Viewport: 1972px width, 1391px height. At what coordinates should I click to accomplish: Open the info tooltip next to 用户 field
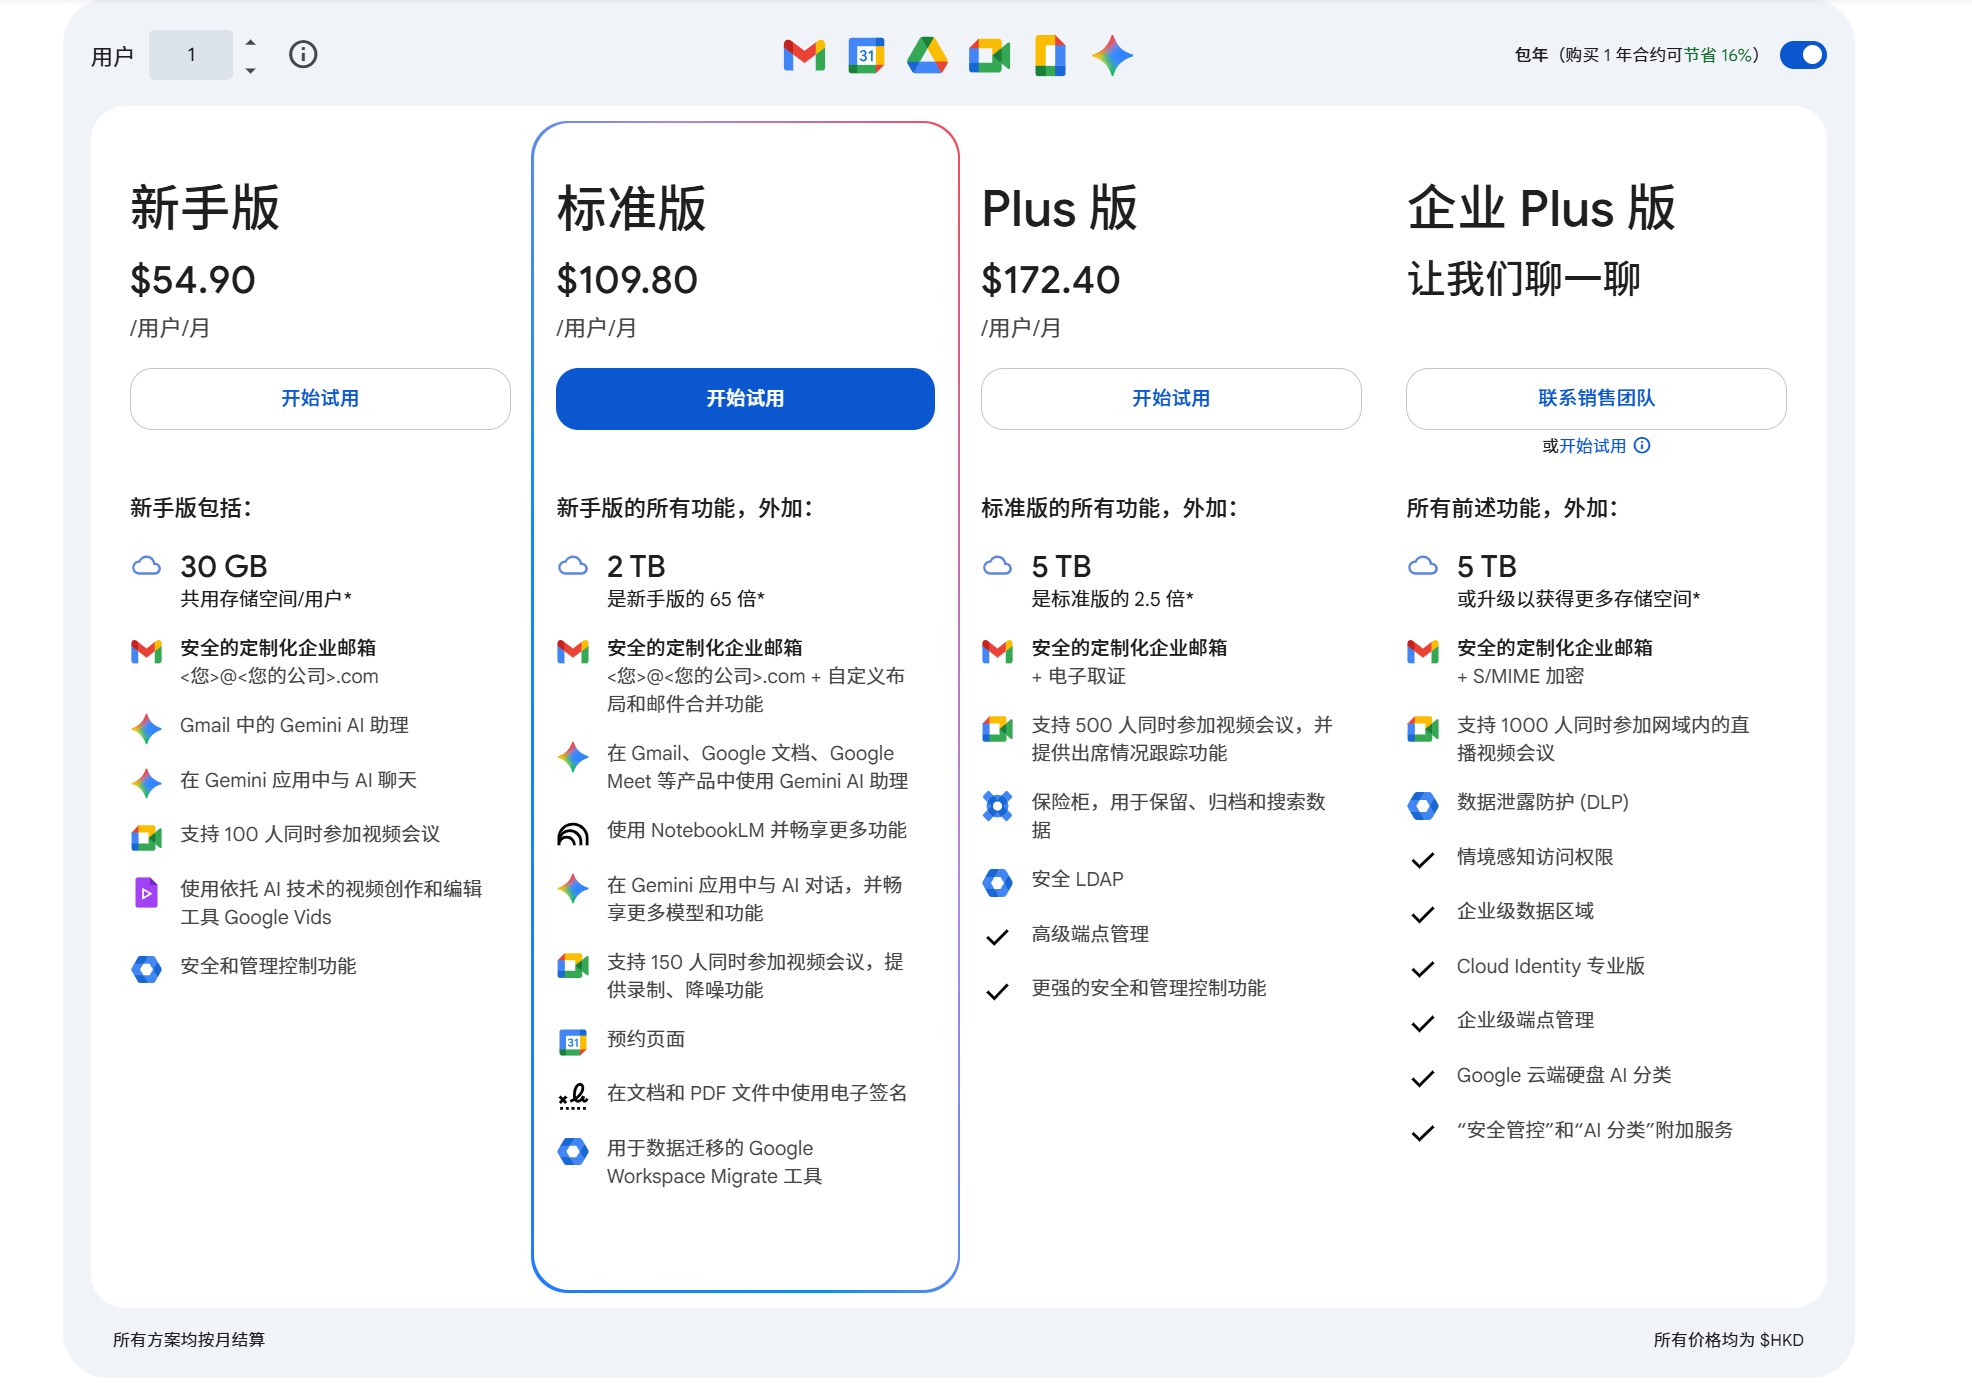[303, 55]
